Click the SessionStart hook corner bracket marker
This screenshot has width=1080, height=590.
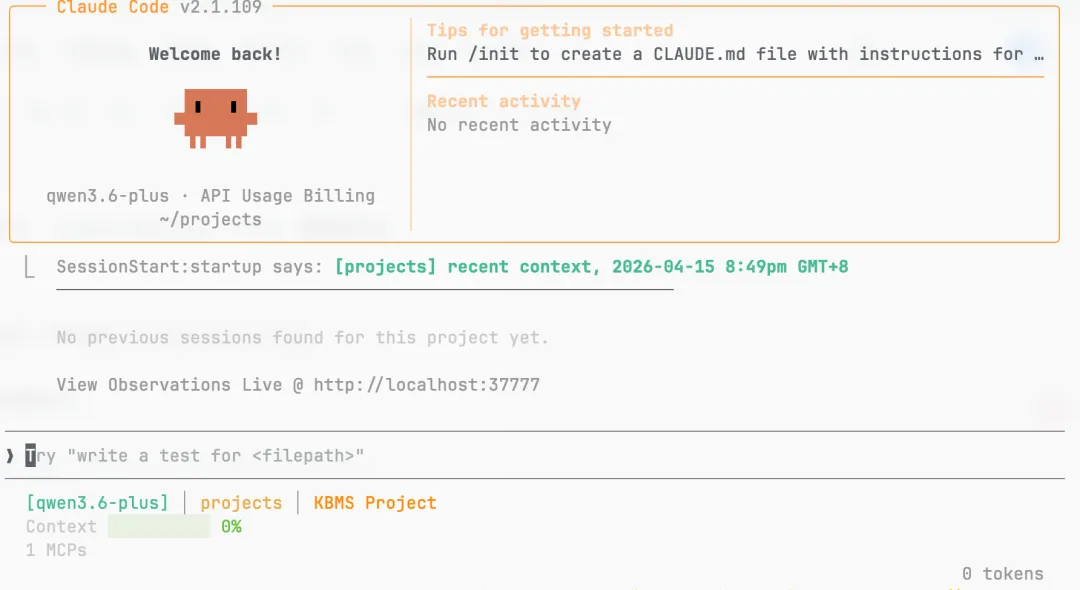[x=30, y=268]
